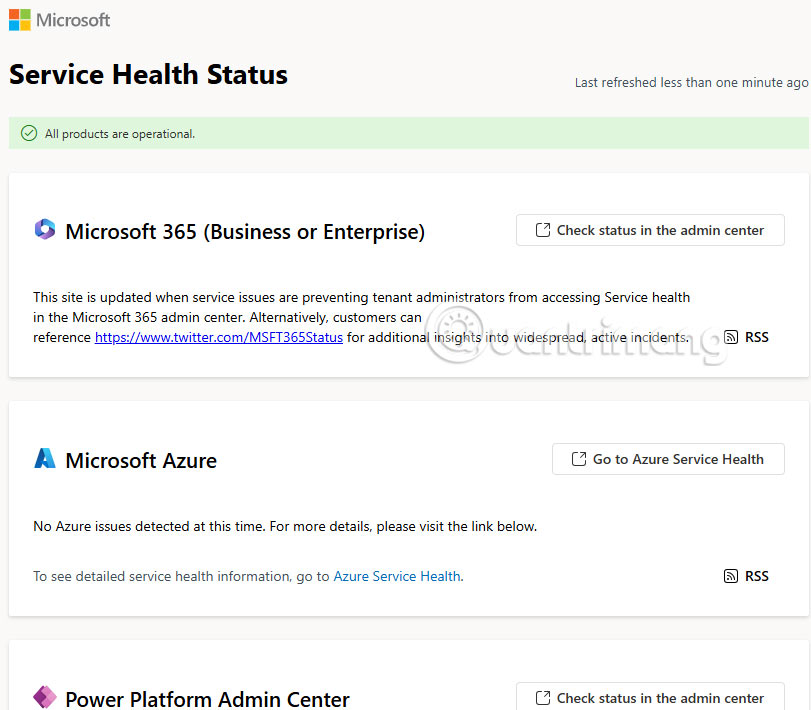Click the 'This site is updated when service issues' paragraph
The width and height of the screenshot is (811, 710).
point(362,317)
